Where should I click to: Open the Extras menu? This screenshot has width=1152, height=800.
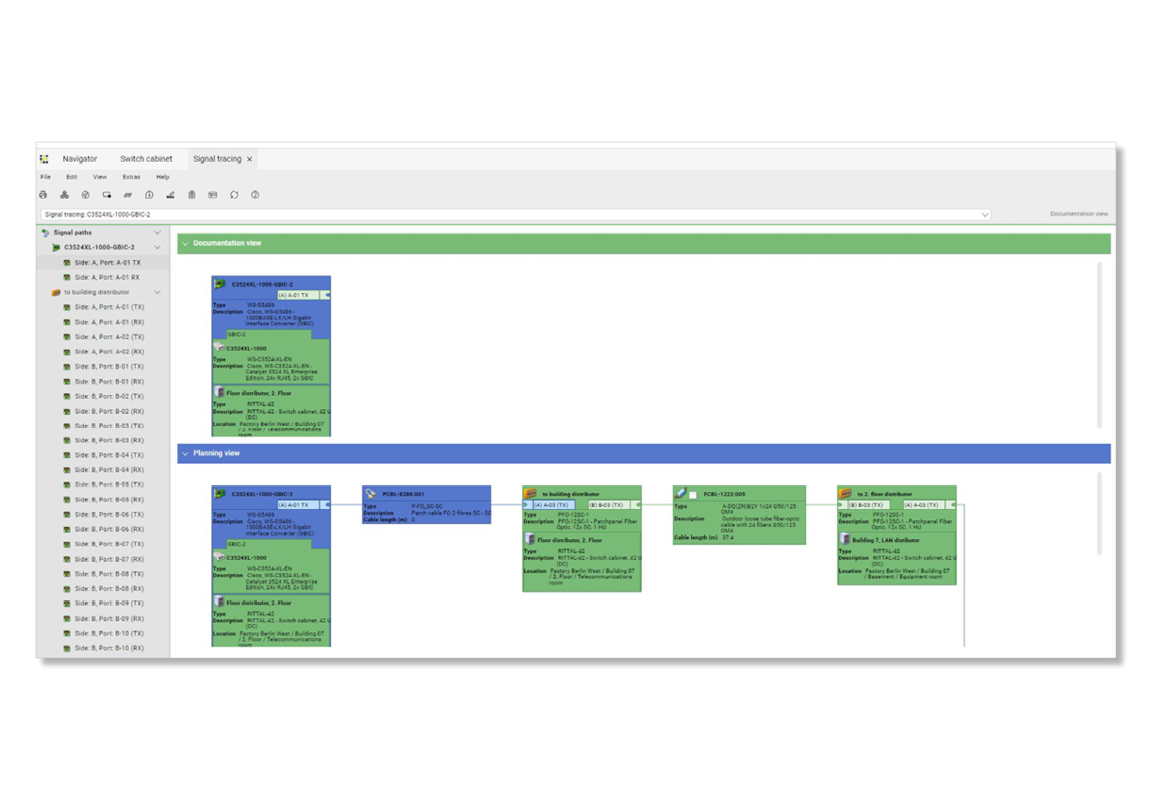pyautogui.click(x=131, y=177)
